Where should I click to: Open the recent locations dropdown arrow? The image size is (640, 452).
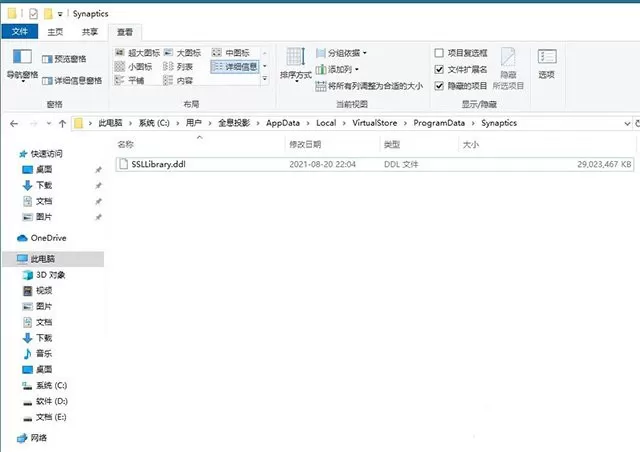(x=49, y=123)
